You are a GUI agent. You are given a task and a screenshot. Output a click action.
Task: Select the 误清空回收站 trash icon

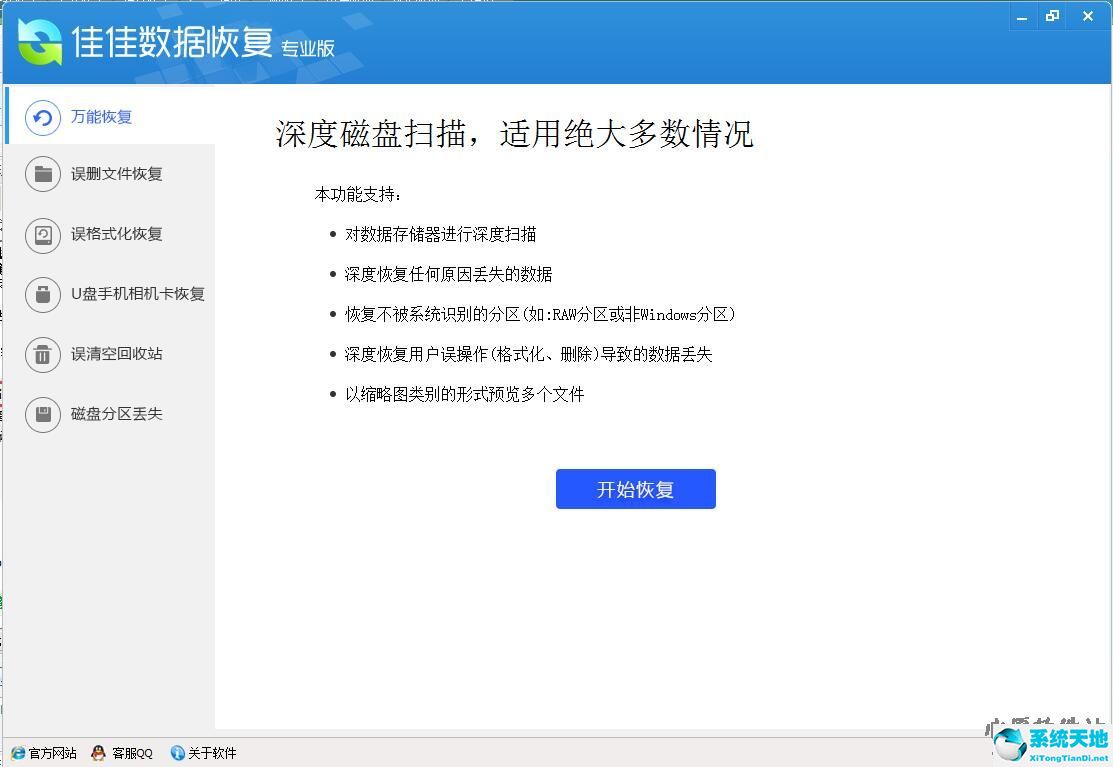coord(43,354)
